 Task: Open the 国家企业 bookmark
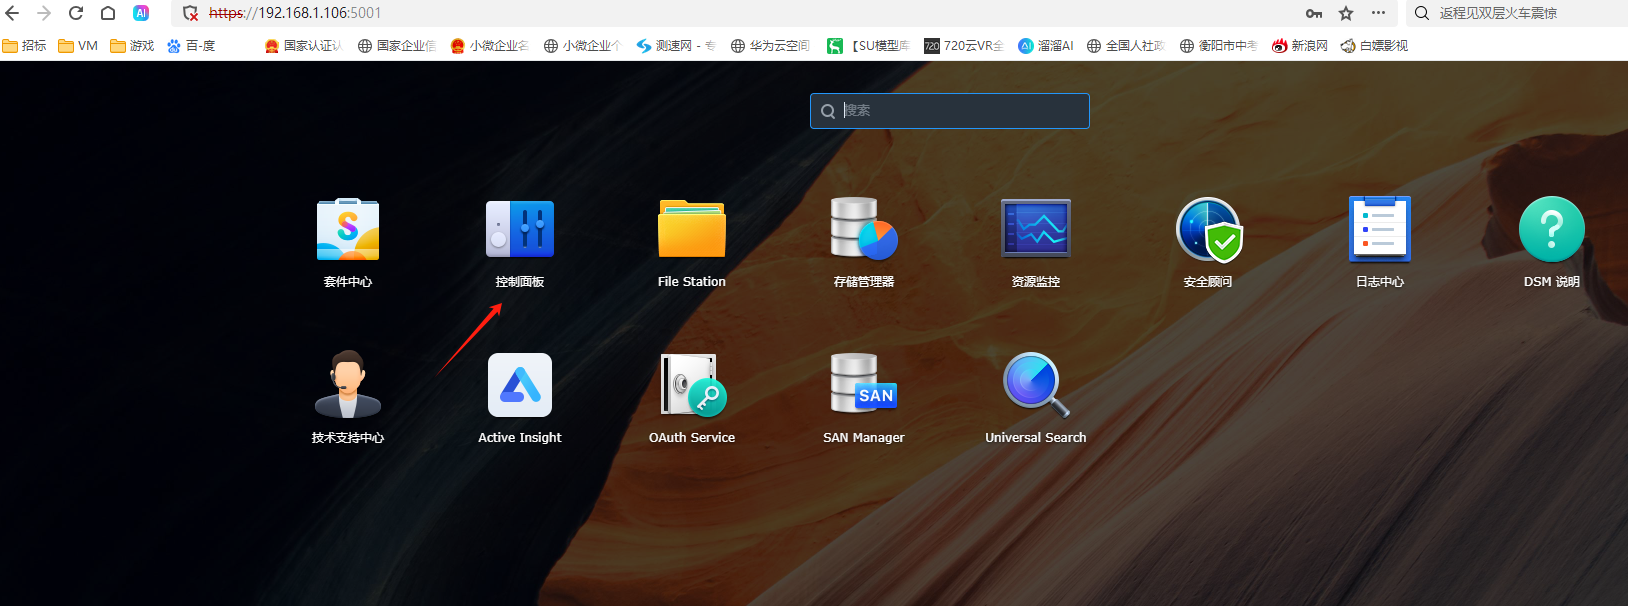click(x=397, y=46)
